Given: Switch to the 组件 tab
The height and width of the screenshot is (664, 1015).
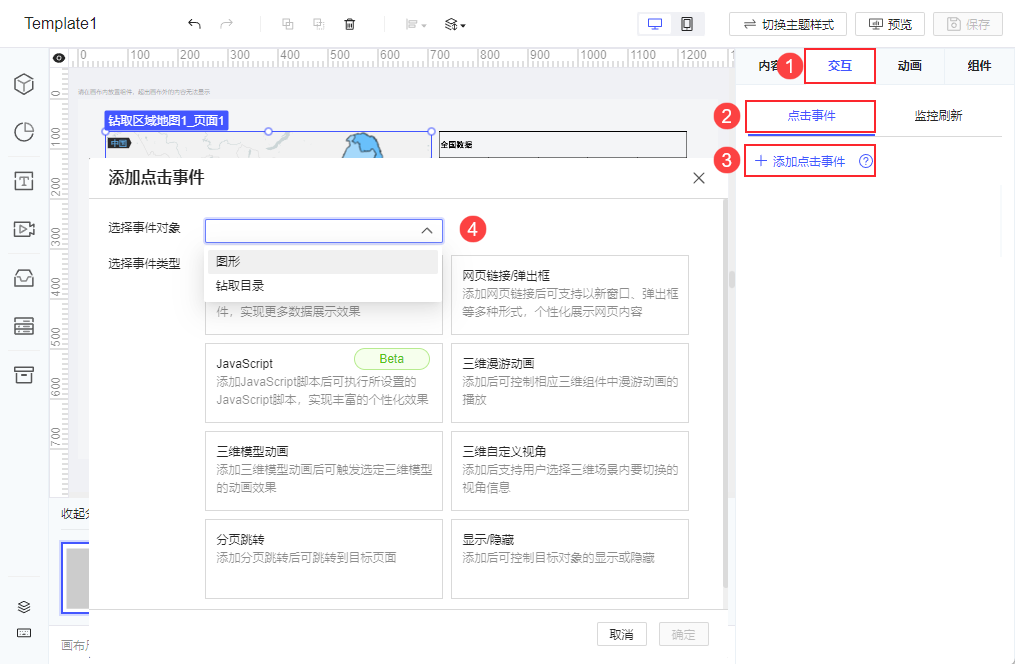Looking at the screenshot, I should (979, 66).
